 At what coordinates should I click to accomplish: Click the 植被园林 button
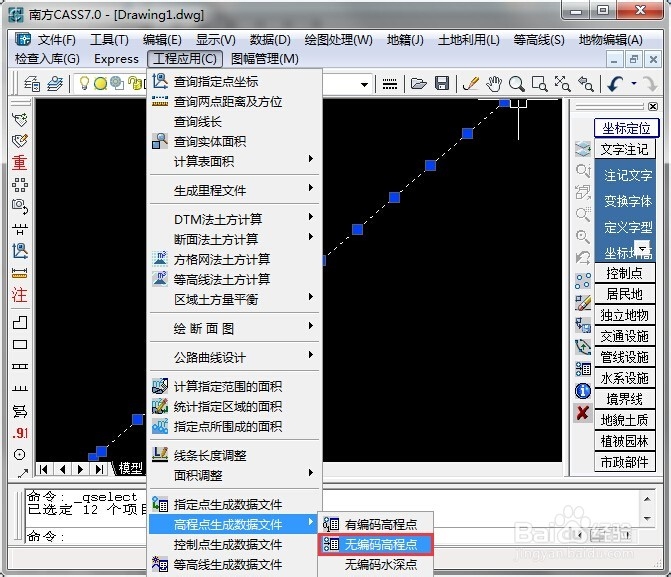click(x=624, y=441)
